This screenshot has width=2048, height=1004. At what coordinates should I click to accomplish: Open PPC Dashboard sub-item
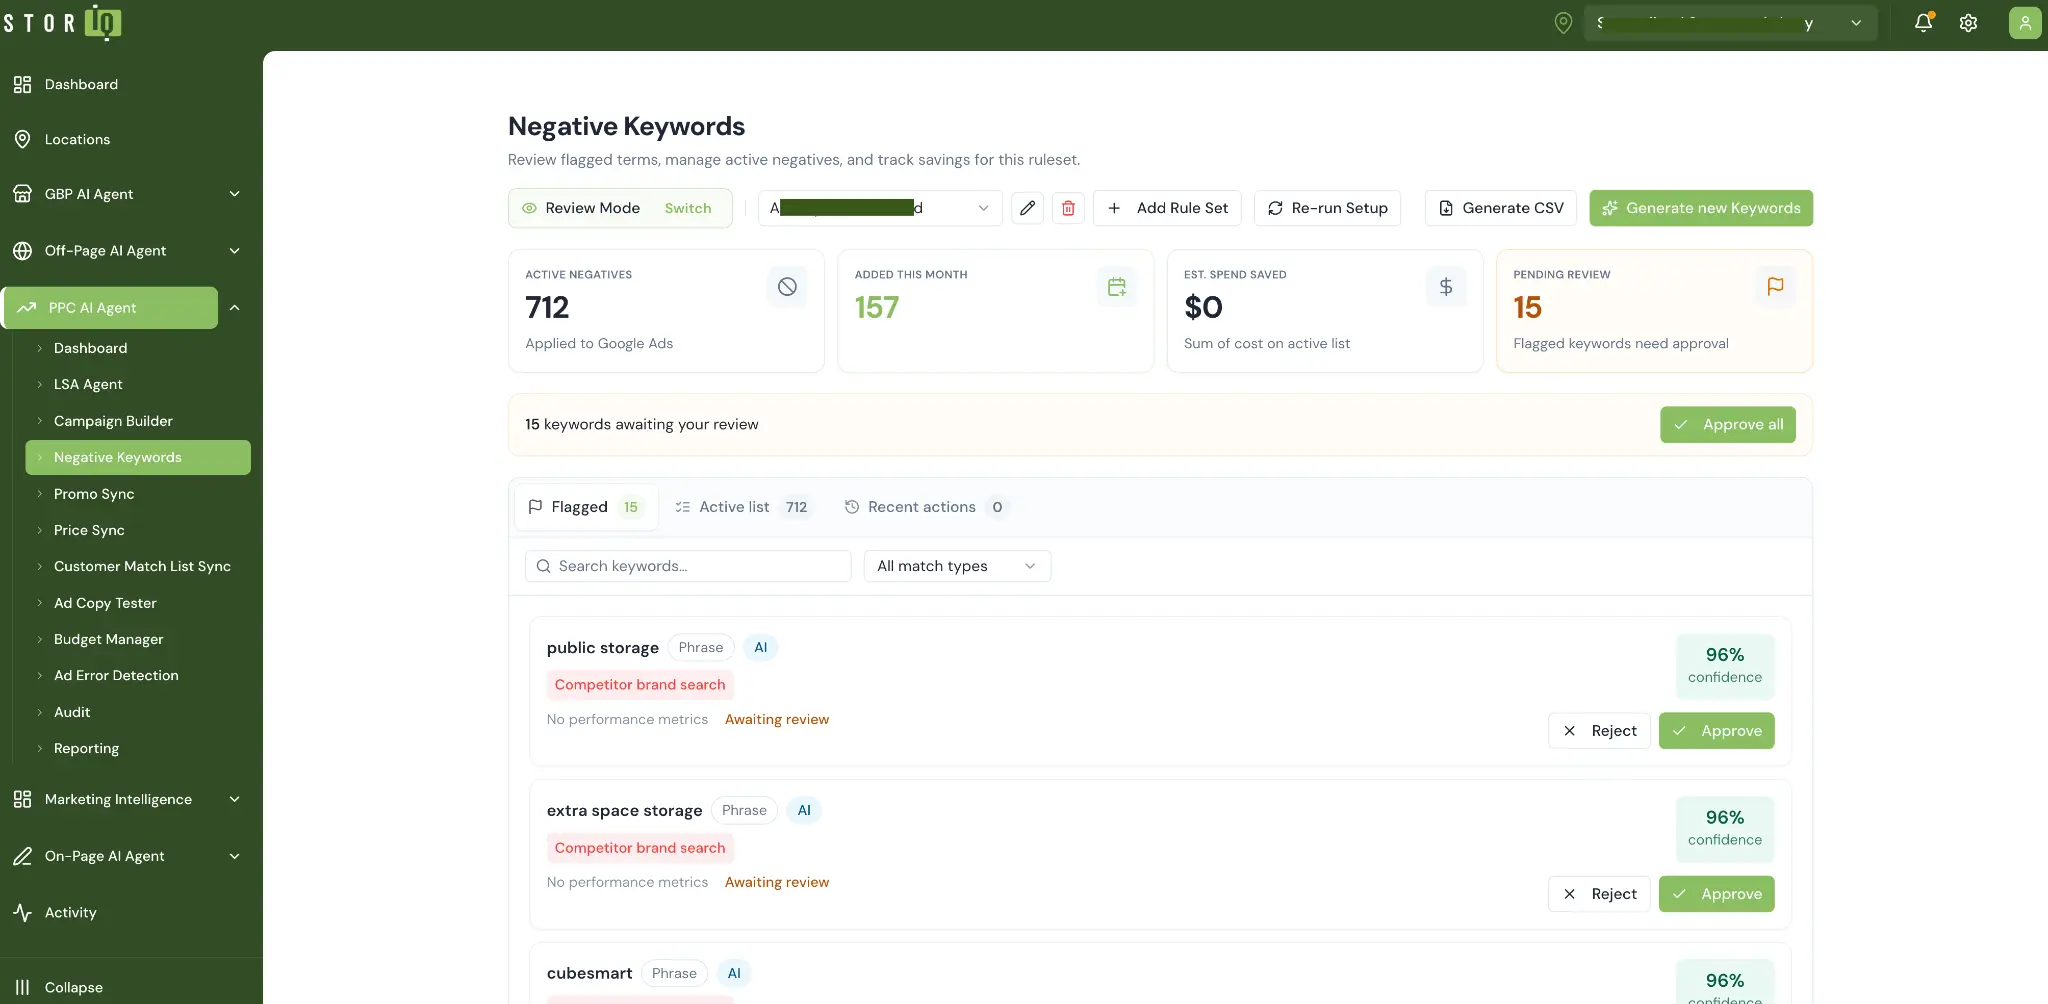click(x=90, y=348)
